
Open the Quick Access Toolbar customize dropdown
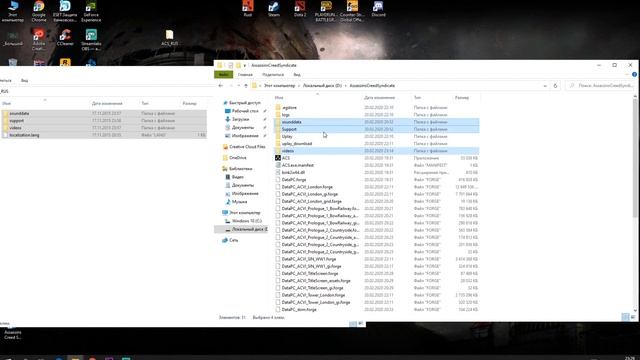(245, 65)
